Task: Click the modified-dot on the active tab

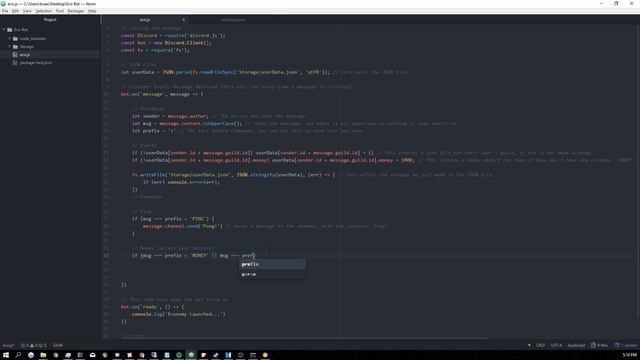Action: click(x=183, y=20)
